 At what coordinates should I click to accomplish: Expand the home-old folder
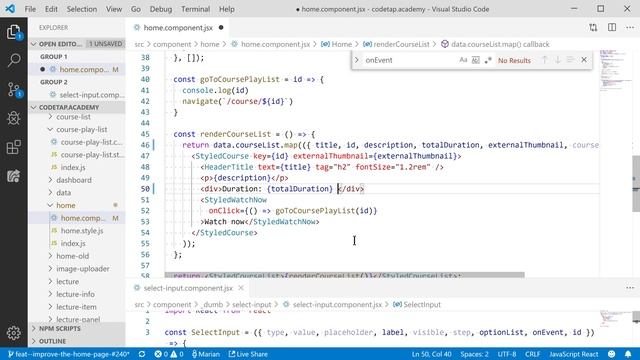pos(72,256)
